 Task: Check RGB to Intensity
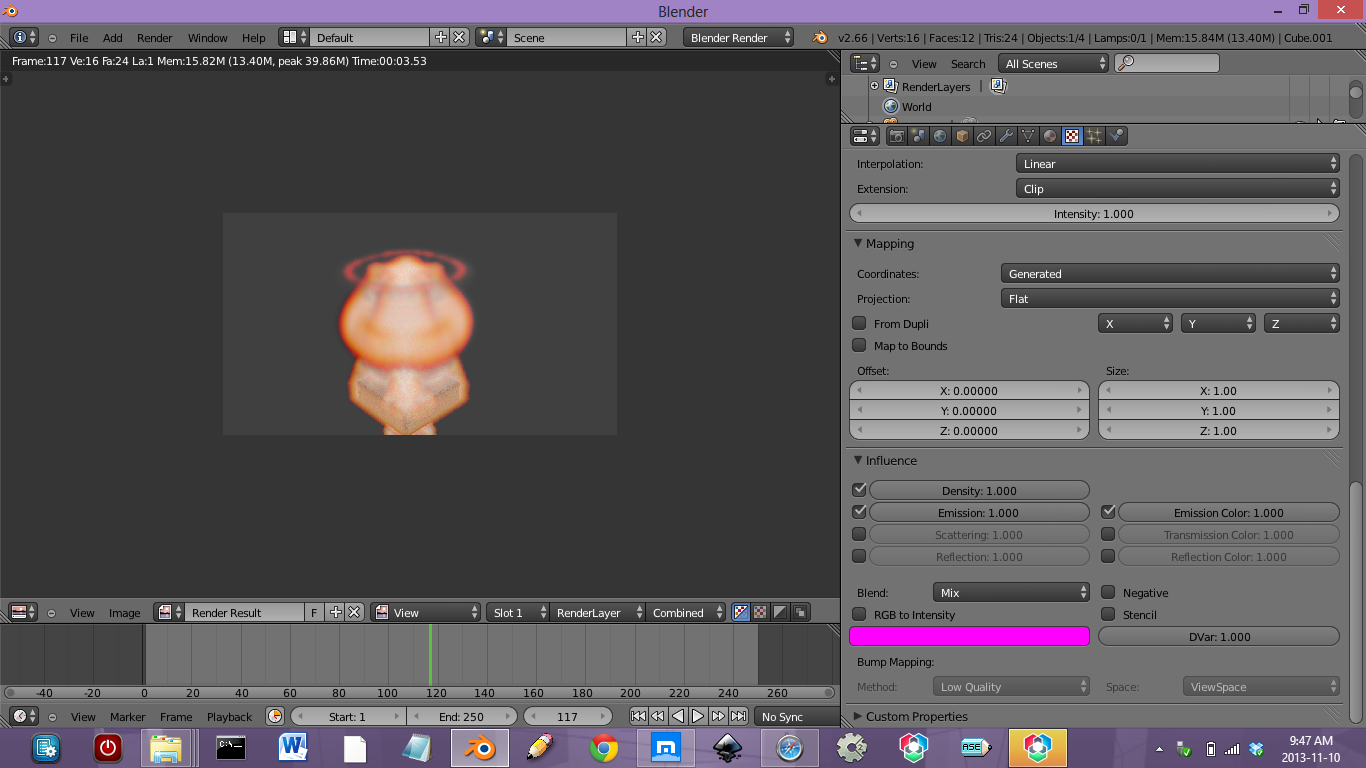coord(859,614)
